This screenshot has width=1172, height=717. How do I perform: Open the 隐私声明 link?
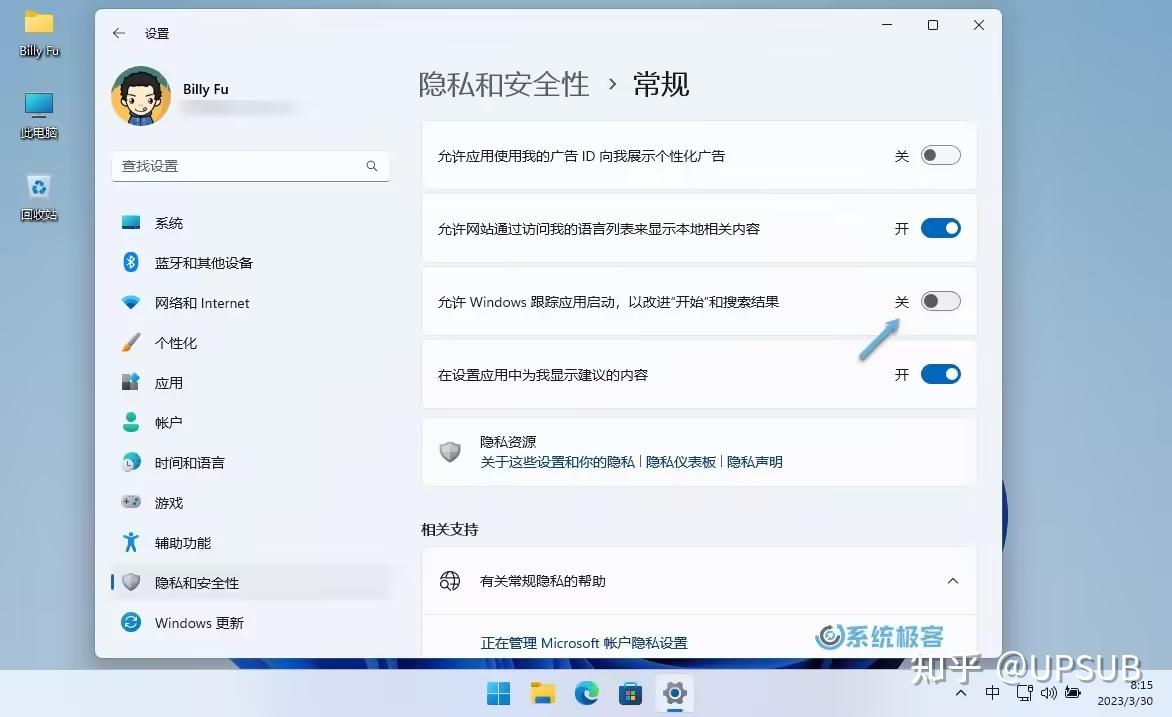pyautogui.click(x=754, y=462)
